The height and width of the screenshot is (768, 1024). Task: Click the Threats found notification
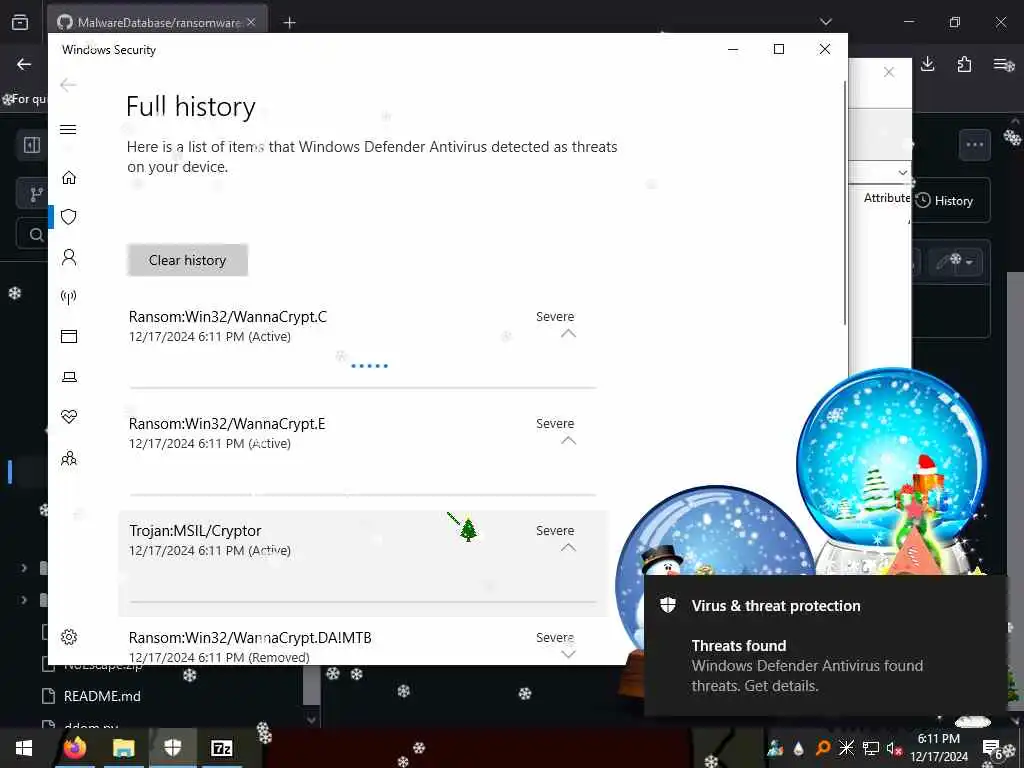tap(825, 646)
